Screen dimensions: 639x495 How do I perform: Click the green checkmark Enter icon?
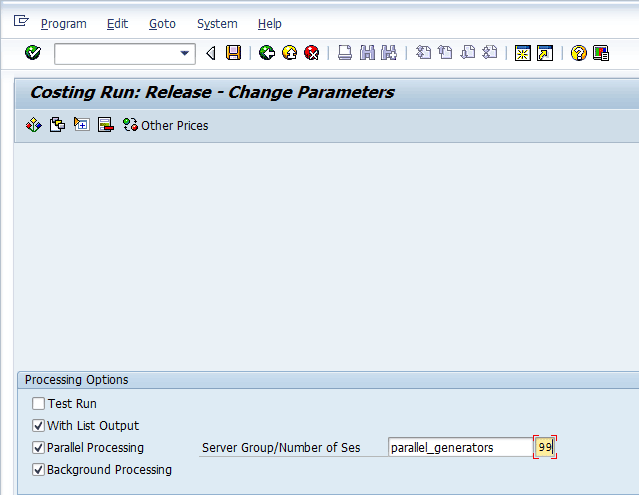click(33, 53)
